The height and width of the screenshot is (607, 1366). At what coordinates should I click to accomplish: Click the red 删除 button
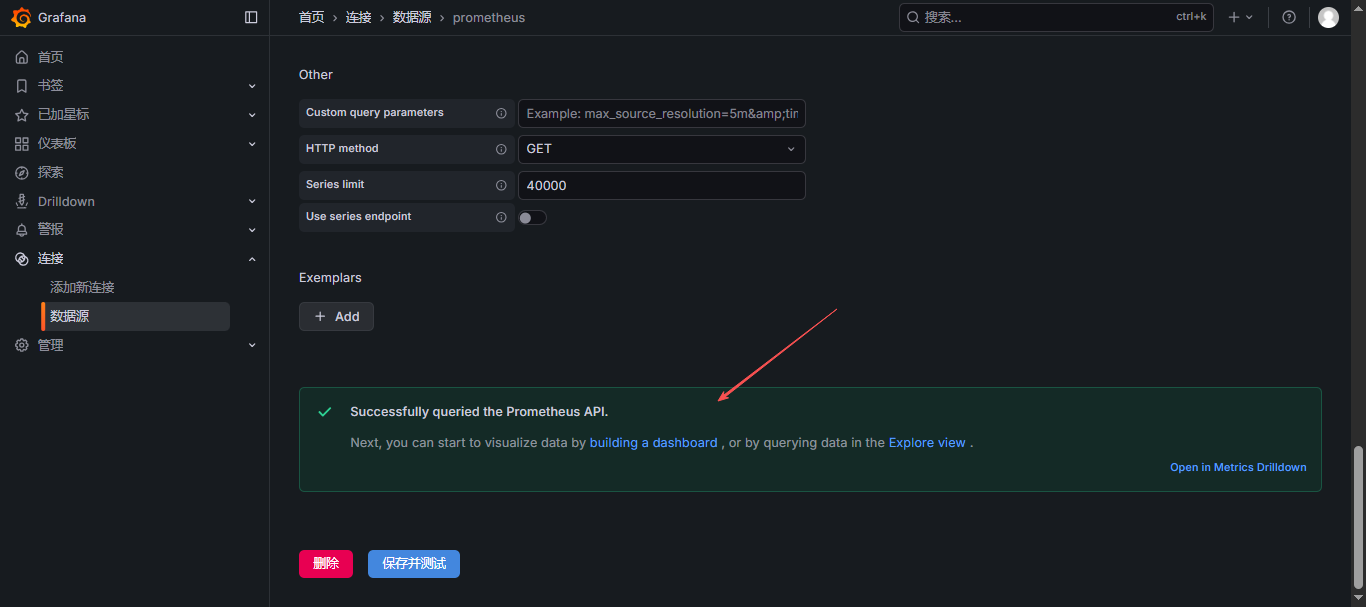pyautogui.click(x=326, y=564)
